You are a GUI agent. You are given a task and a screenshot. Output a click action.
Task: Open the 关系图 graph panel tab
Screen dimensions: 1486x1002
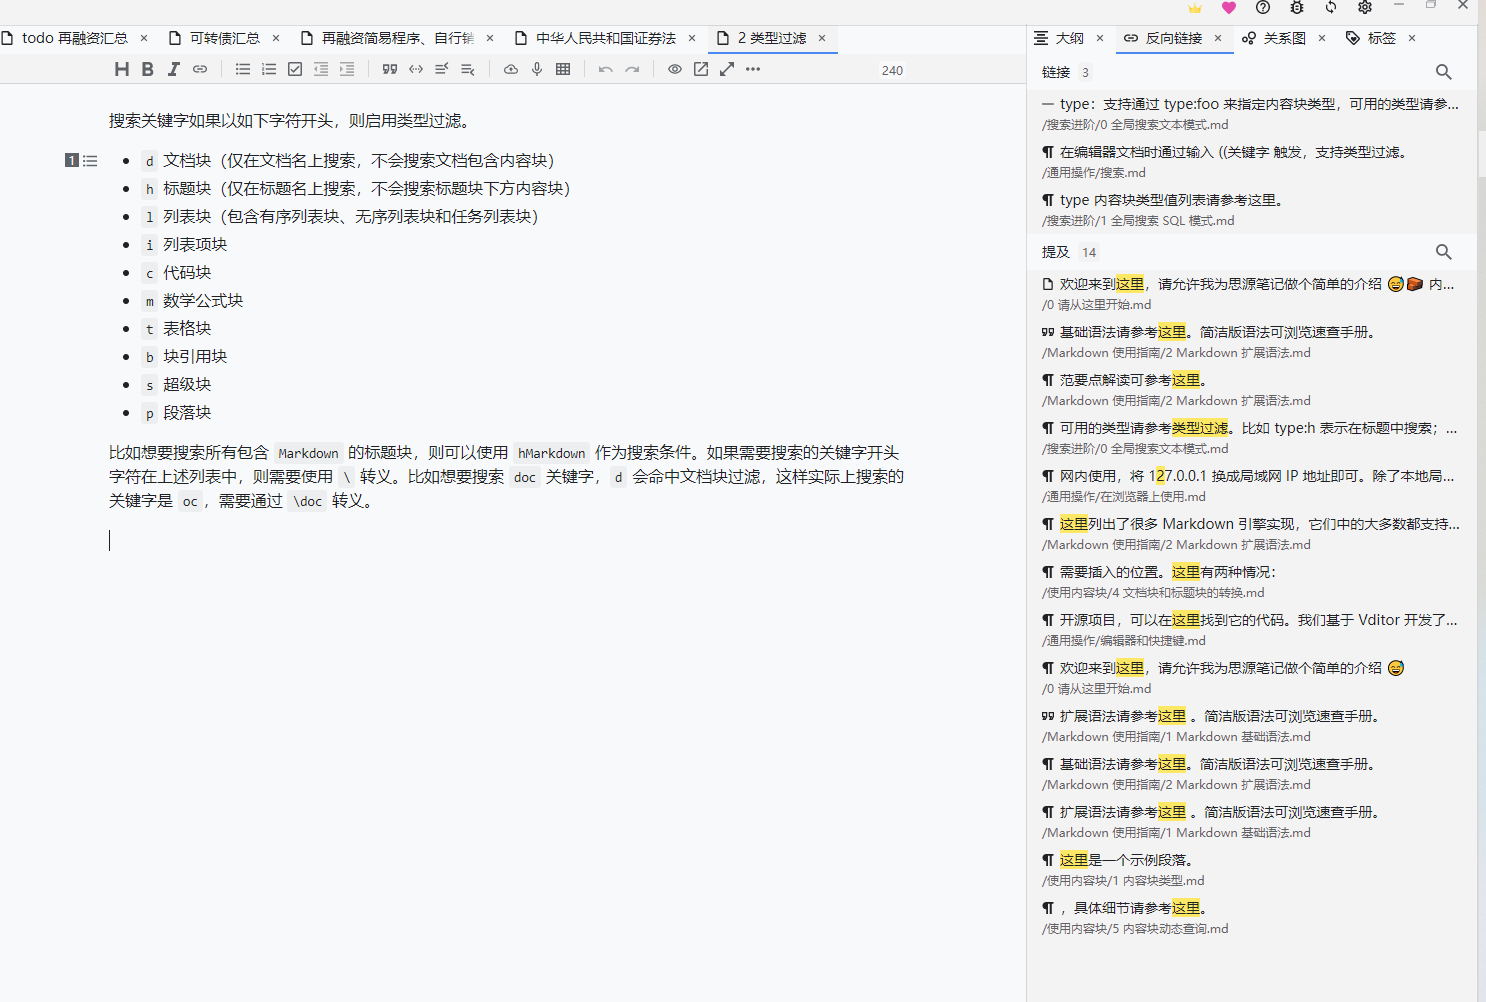point(1285,38)
